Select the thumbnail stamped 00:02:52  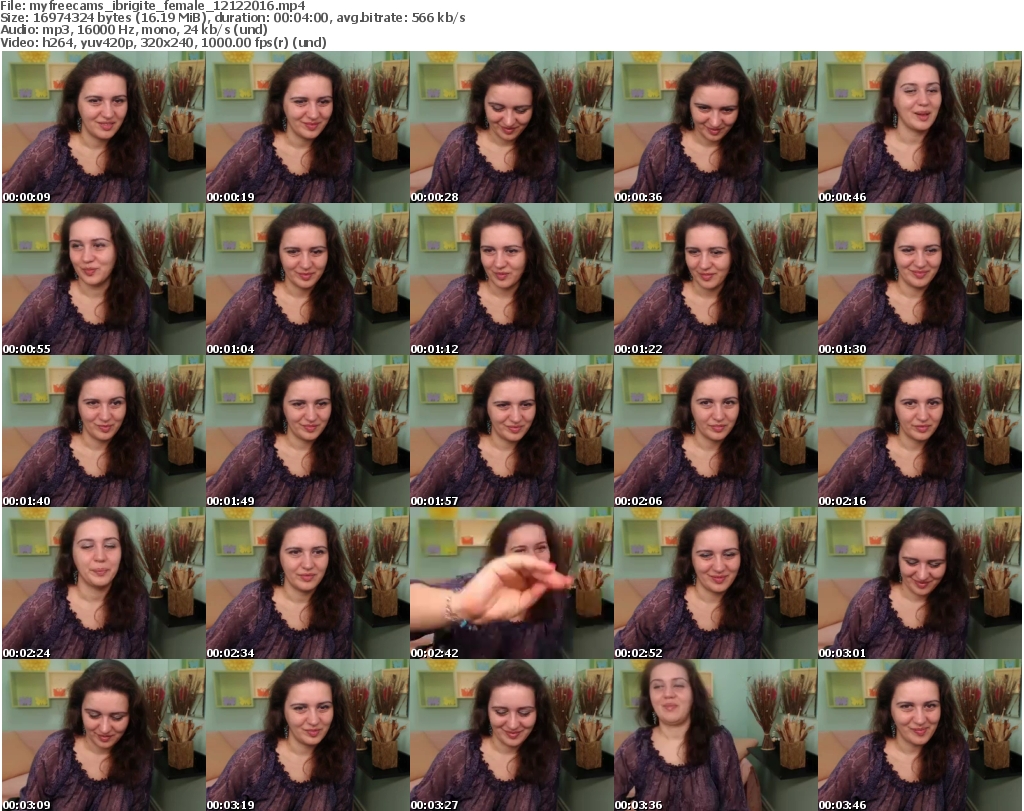715,583
